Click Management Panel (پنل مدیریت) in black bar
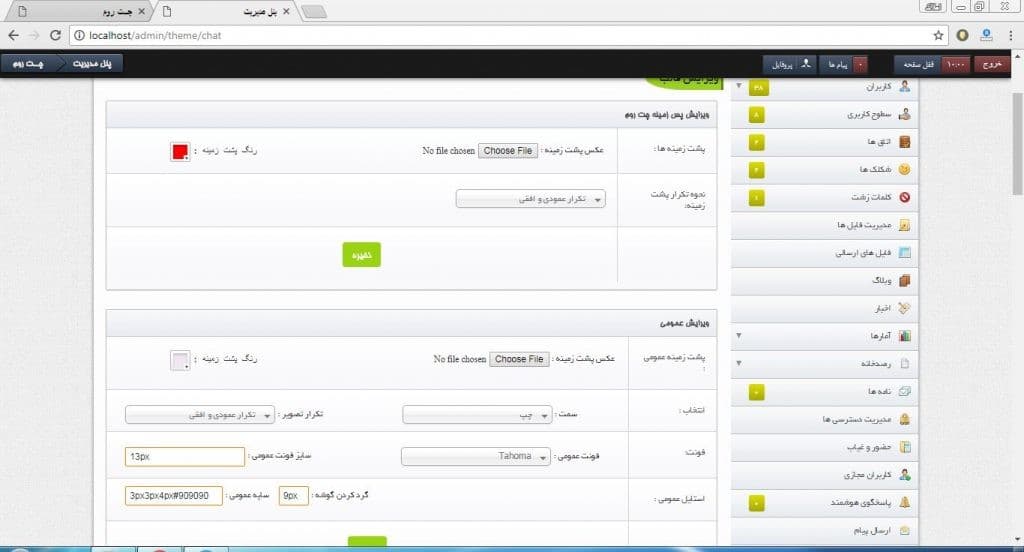The image size is (1024, 552). tap(92, 63)
